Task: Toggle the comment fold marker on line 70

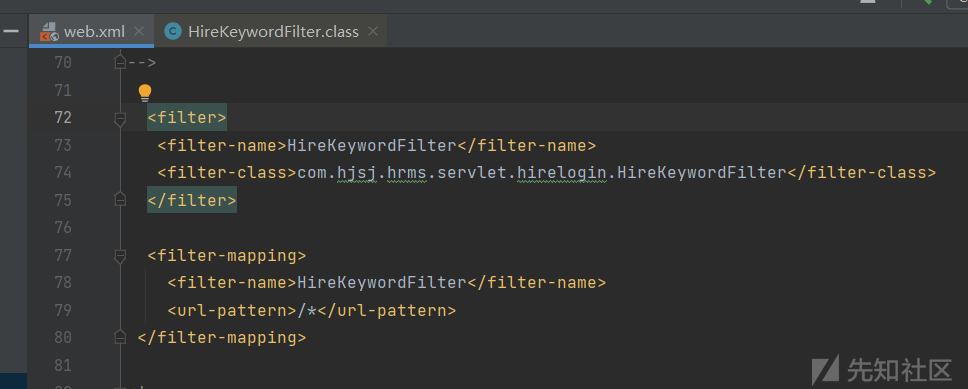Action: coord(120,62)
